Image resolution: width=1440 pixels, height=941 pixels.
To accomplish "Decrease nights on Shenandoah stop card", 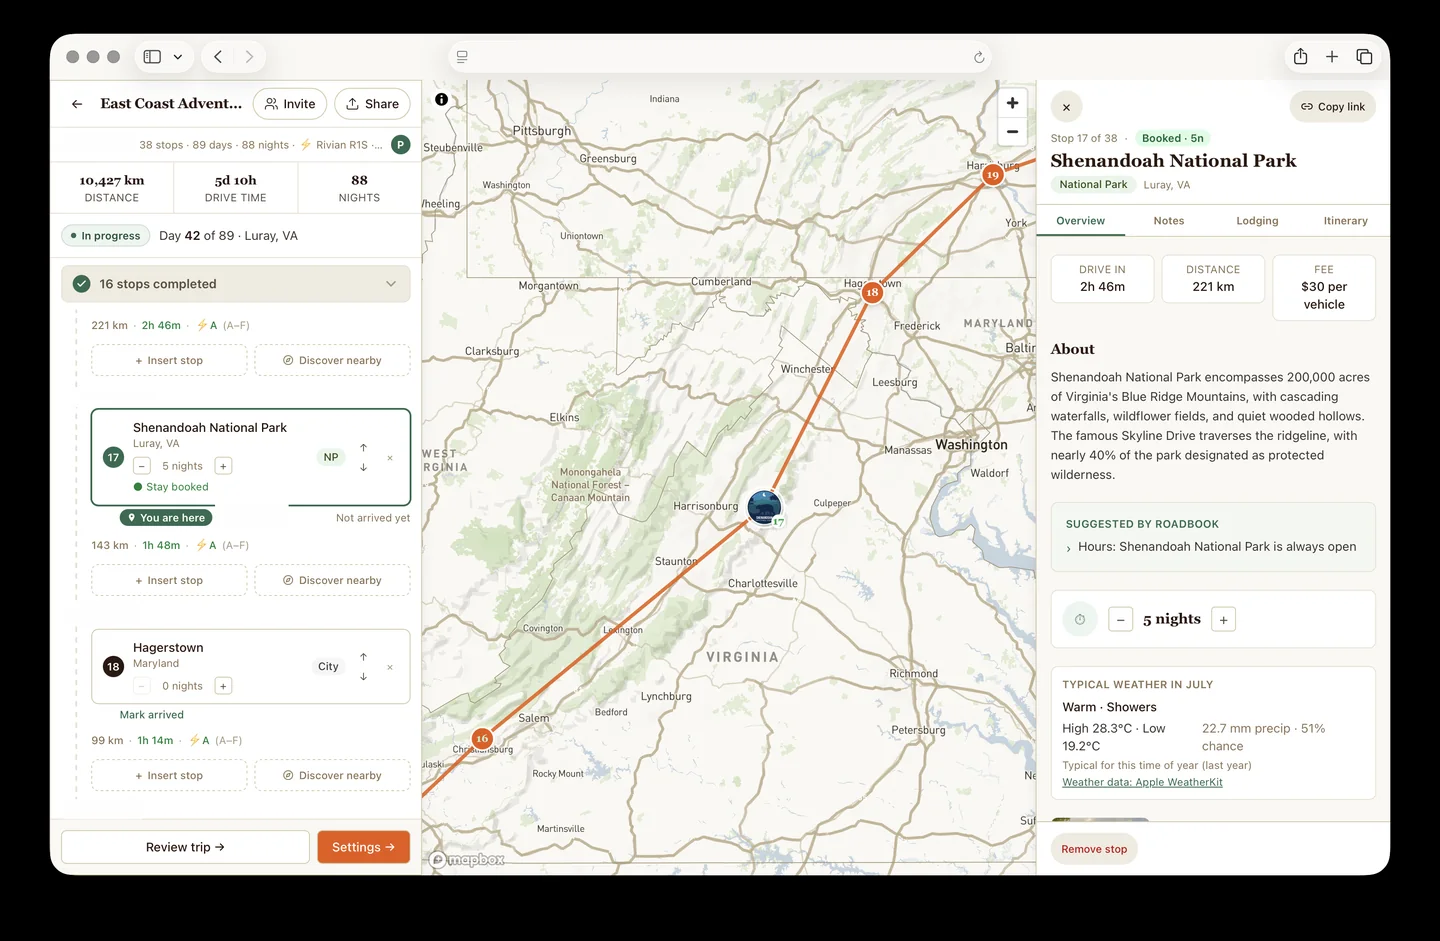I will pos(142,466).
